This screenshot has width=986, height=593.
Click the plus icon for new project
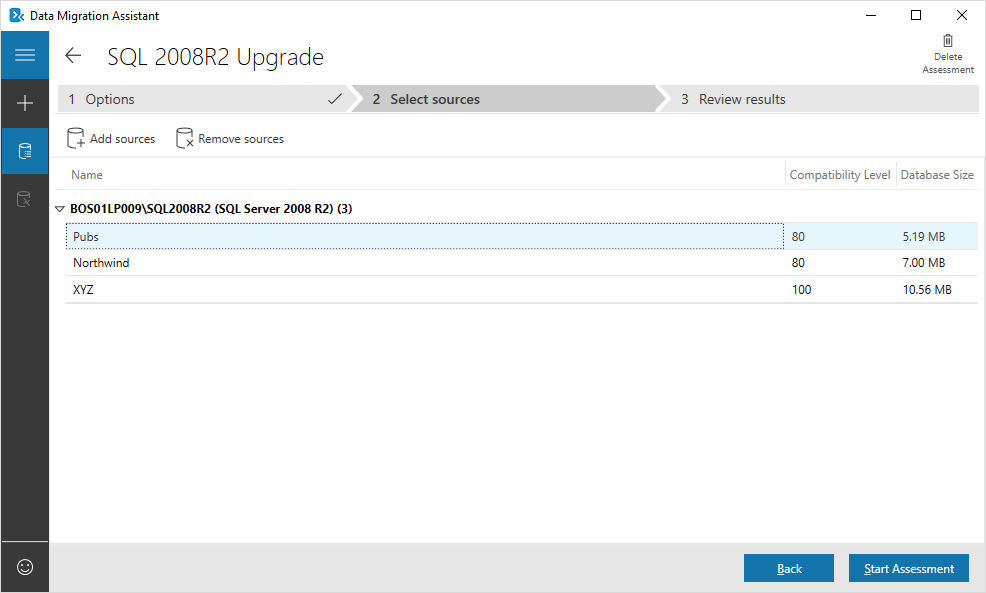click(25, 103)
